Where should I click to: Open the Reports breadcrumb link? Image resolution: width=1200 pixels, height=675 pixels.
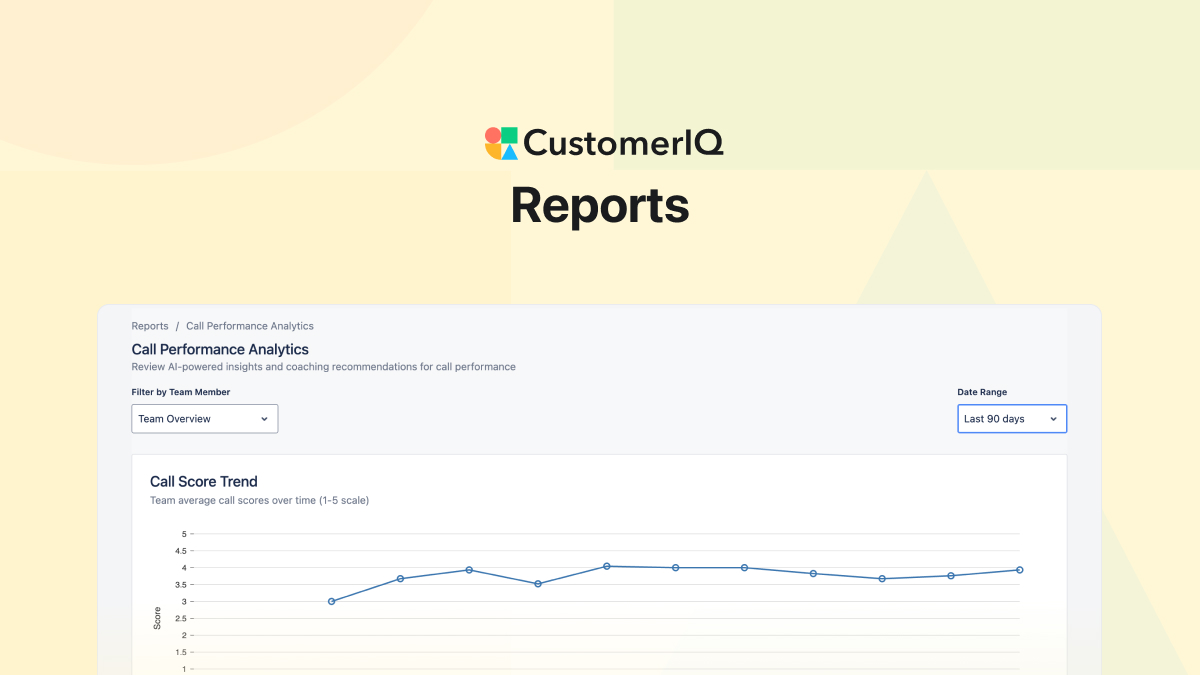[x=150, y=325]
